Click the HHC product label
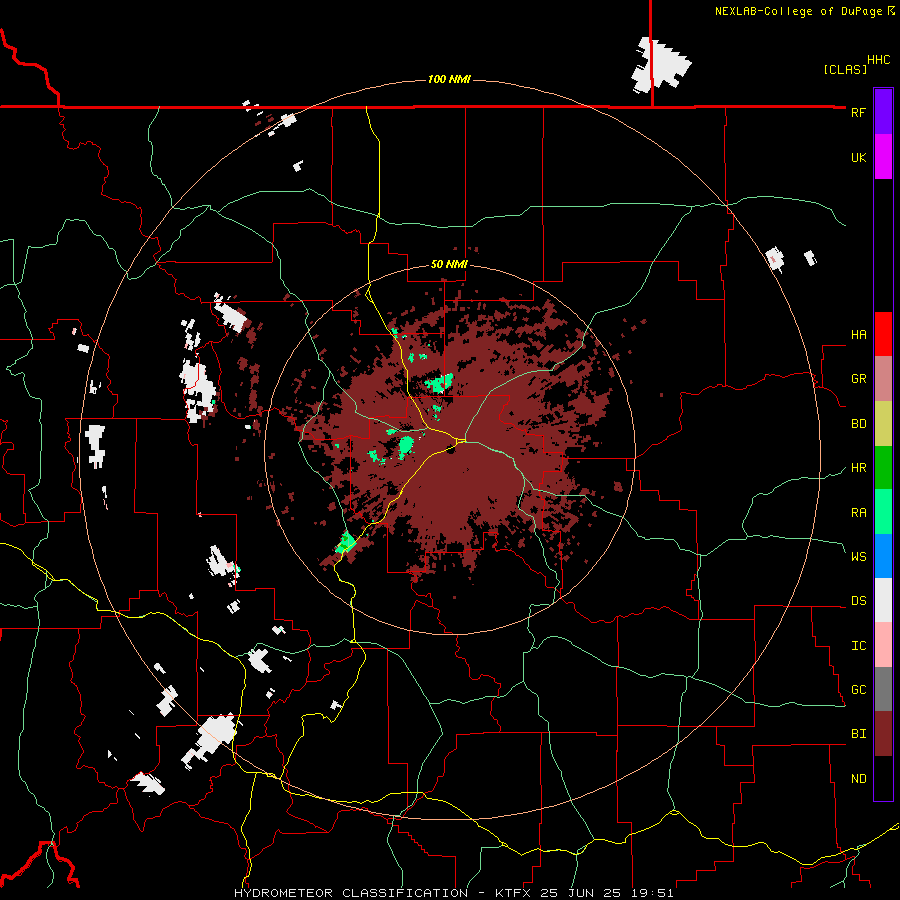Image resolution: width=900 pixels, height=900 pixels. point(878,60)
